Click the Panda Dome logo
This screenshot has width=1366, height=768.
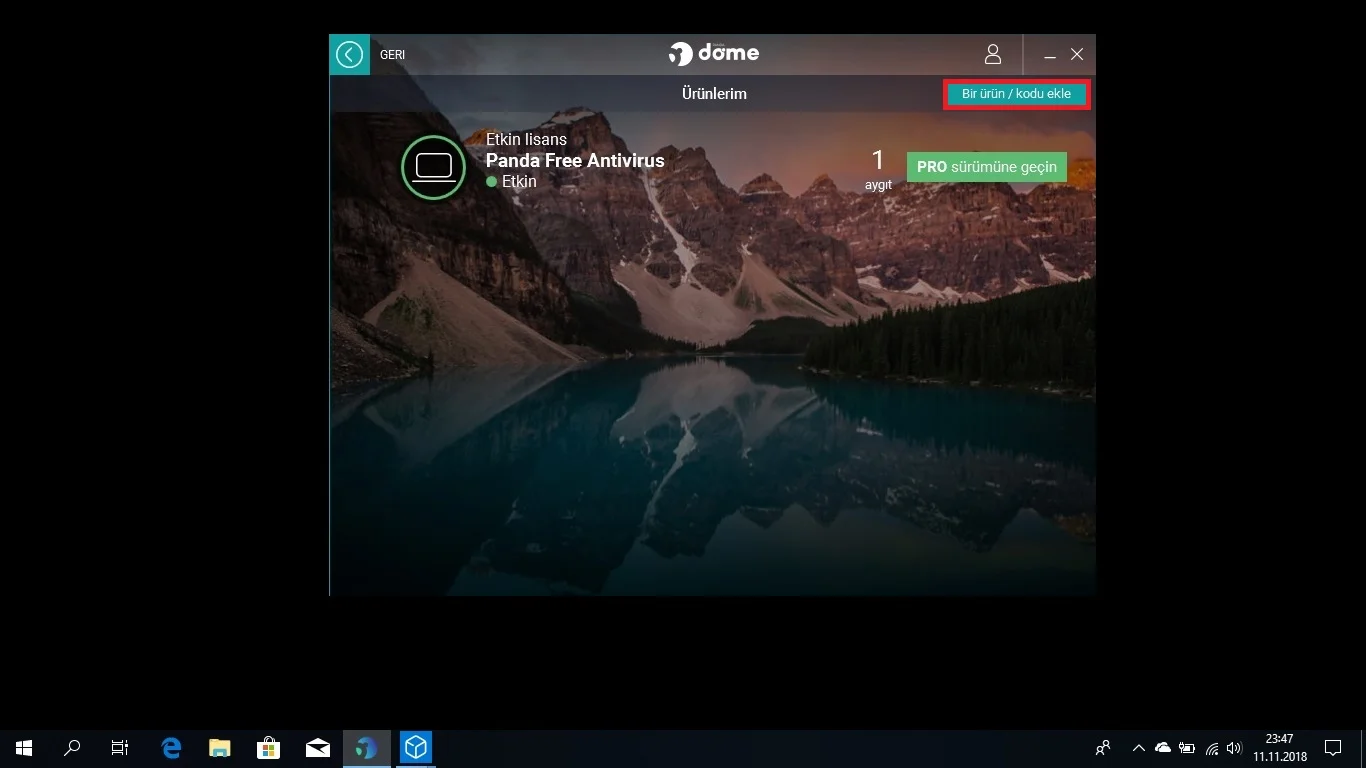(714, 53)
